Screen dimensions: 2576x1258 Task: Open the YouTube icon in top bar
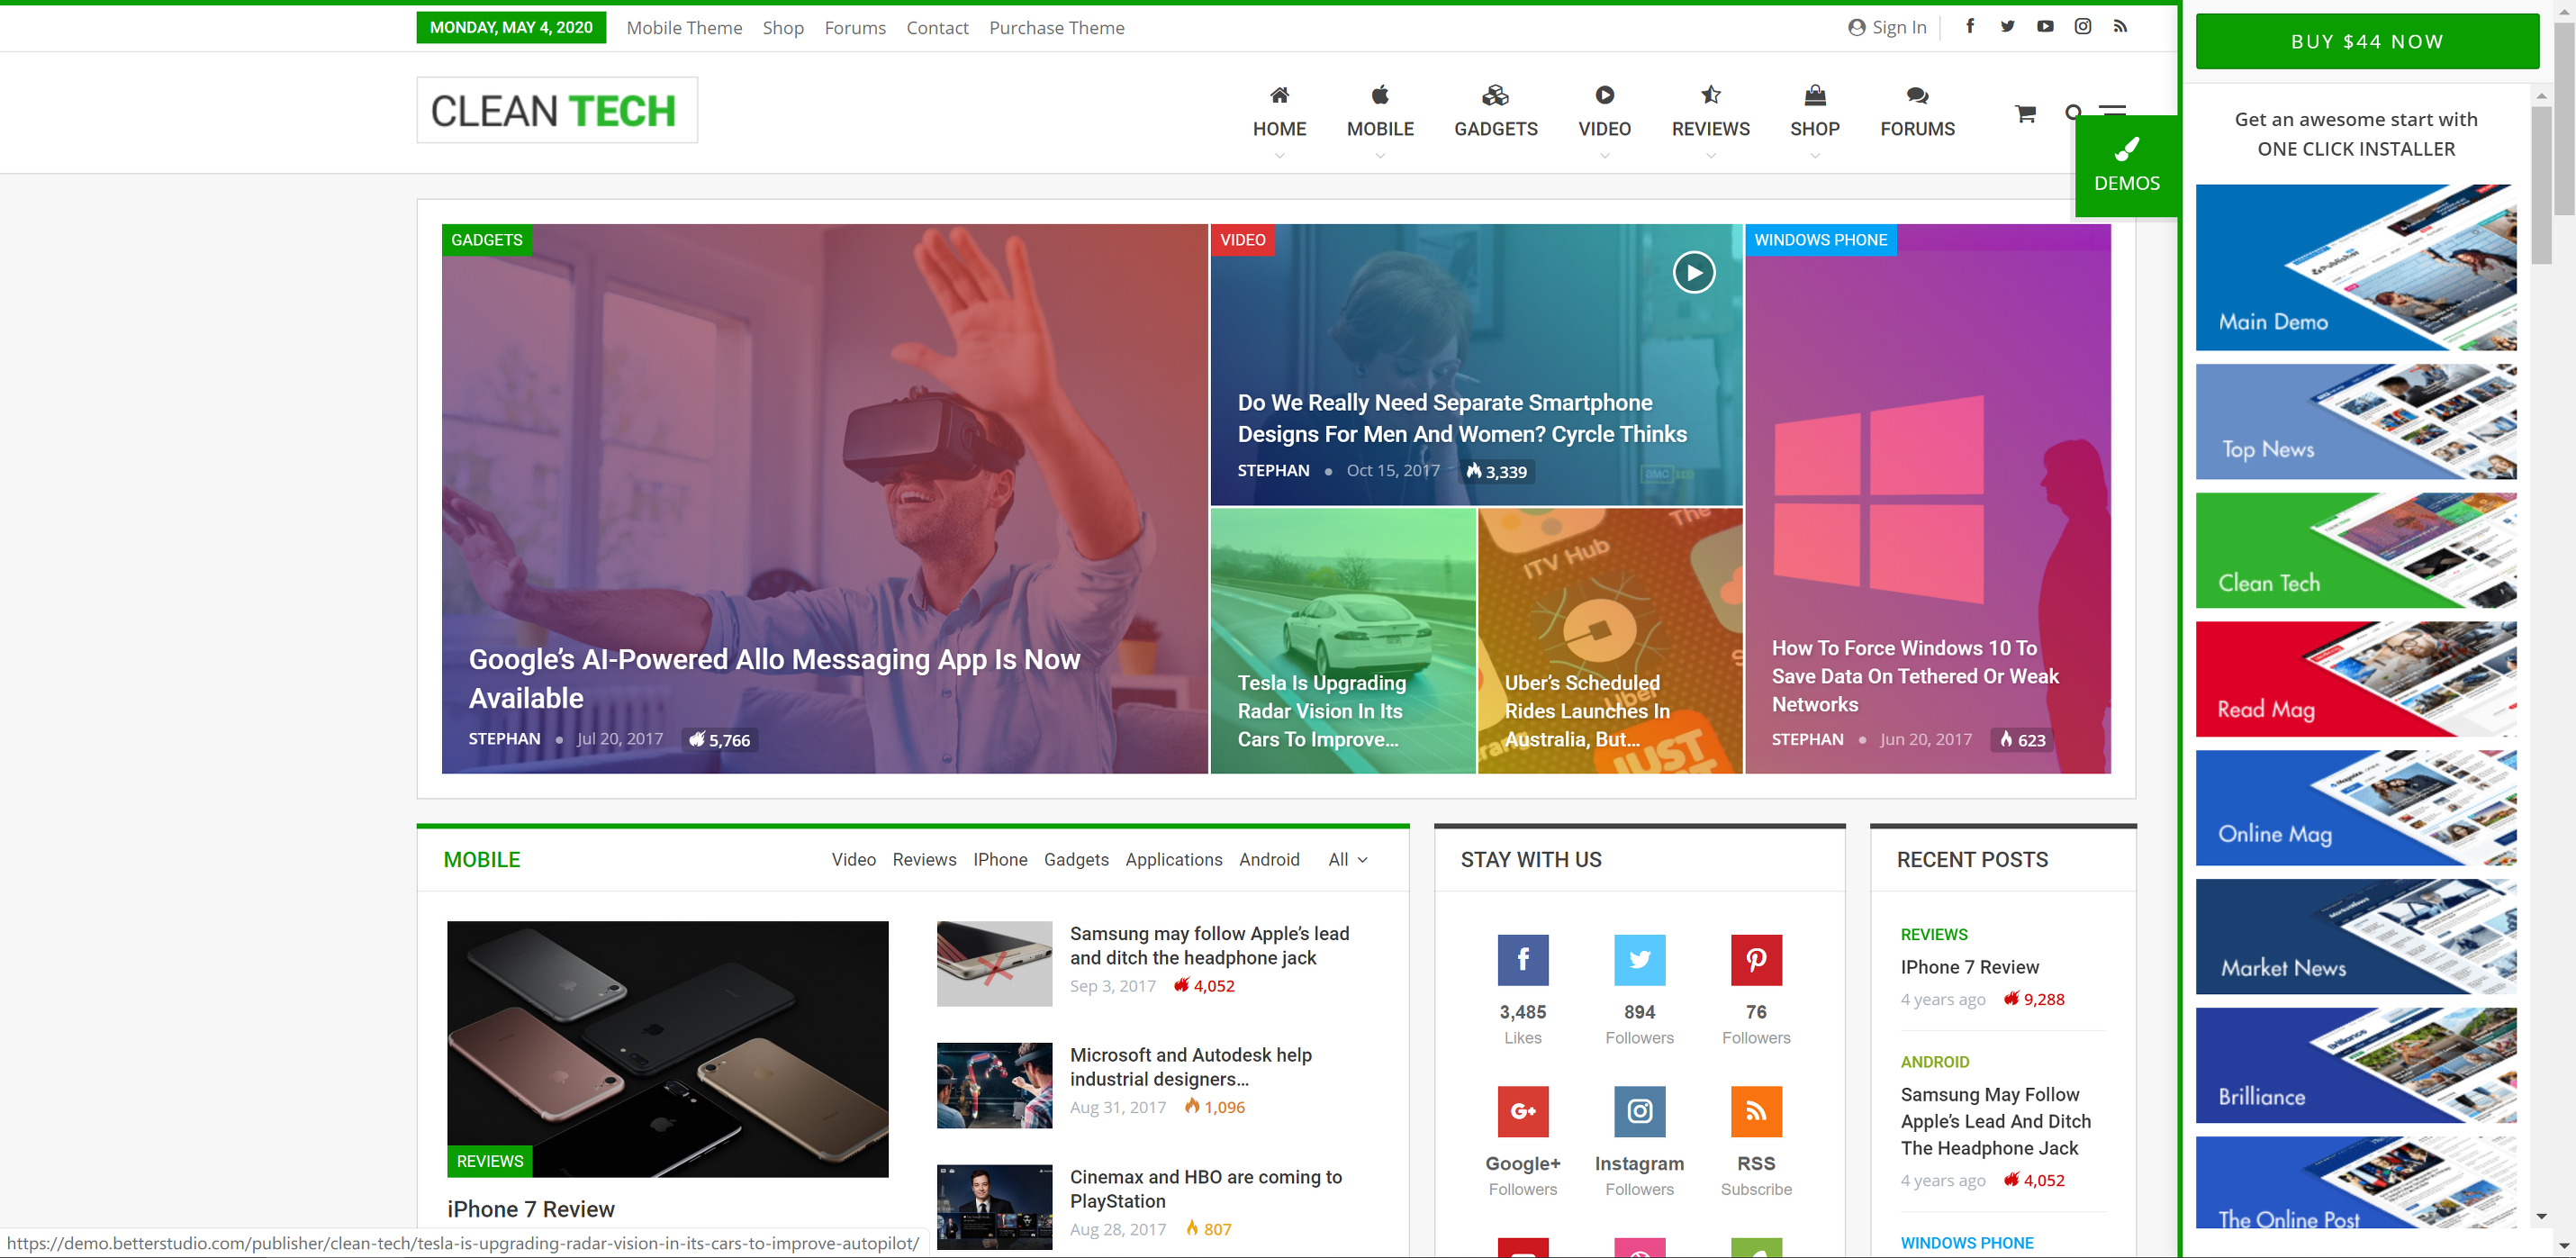pos(2045,27)
